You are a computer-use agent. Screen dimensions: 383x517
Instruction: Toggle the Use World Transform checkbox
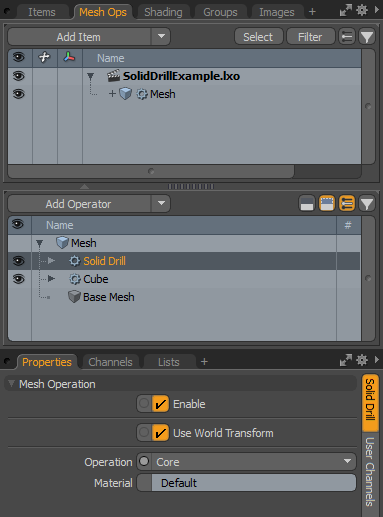(x=160, y=433)
